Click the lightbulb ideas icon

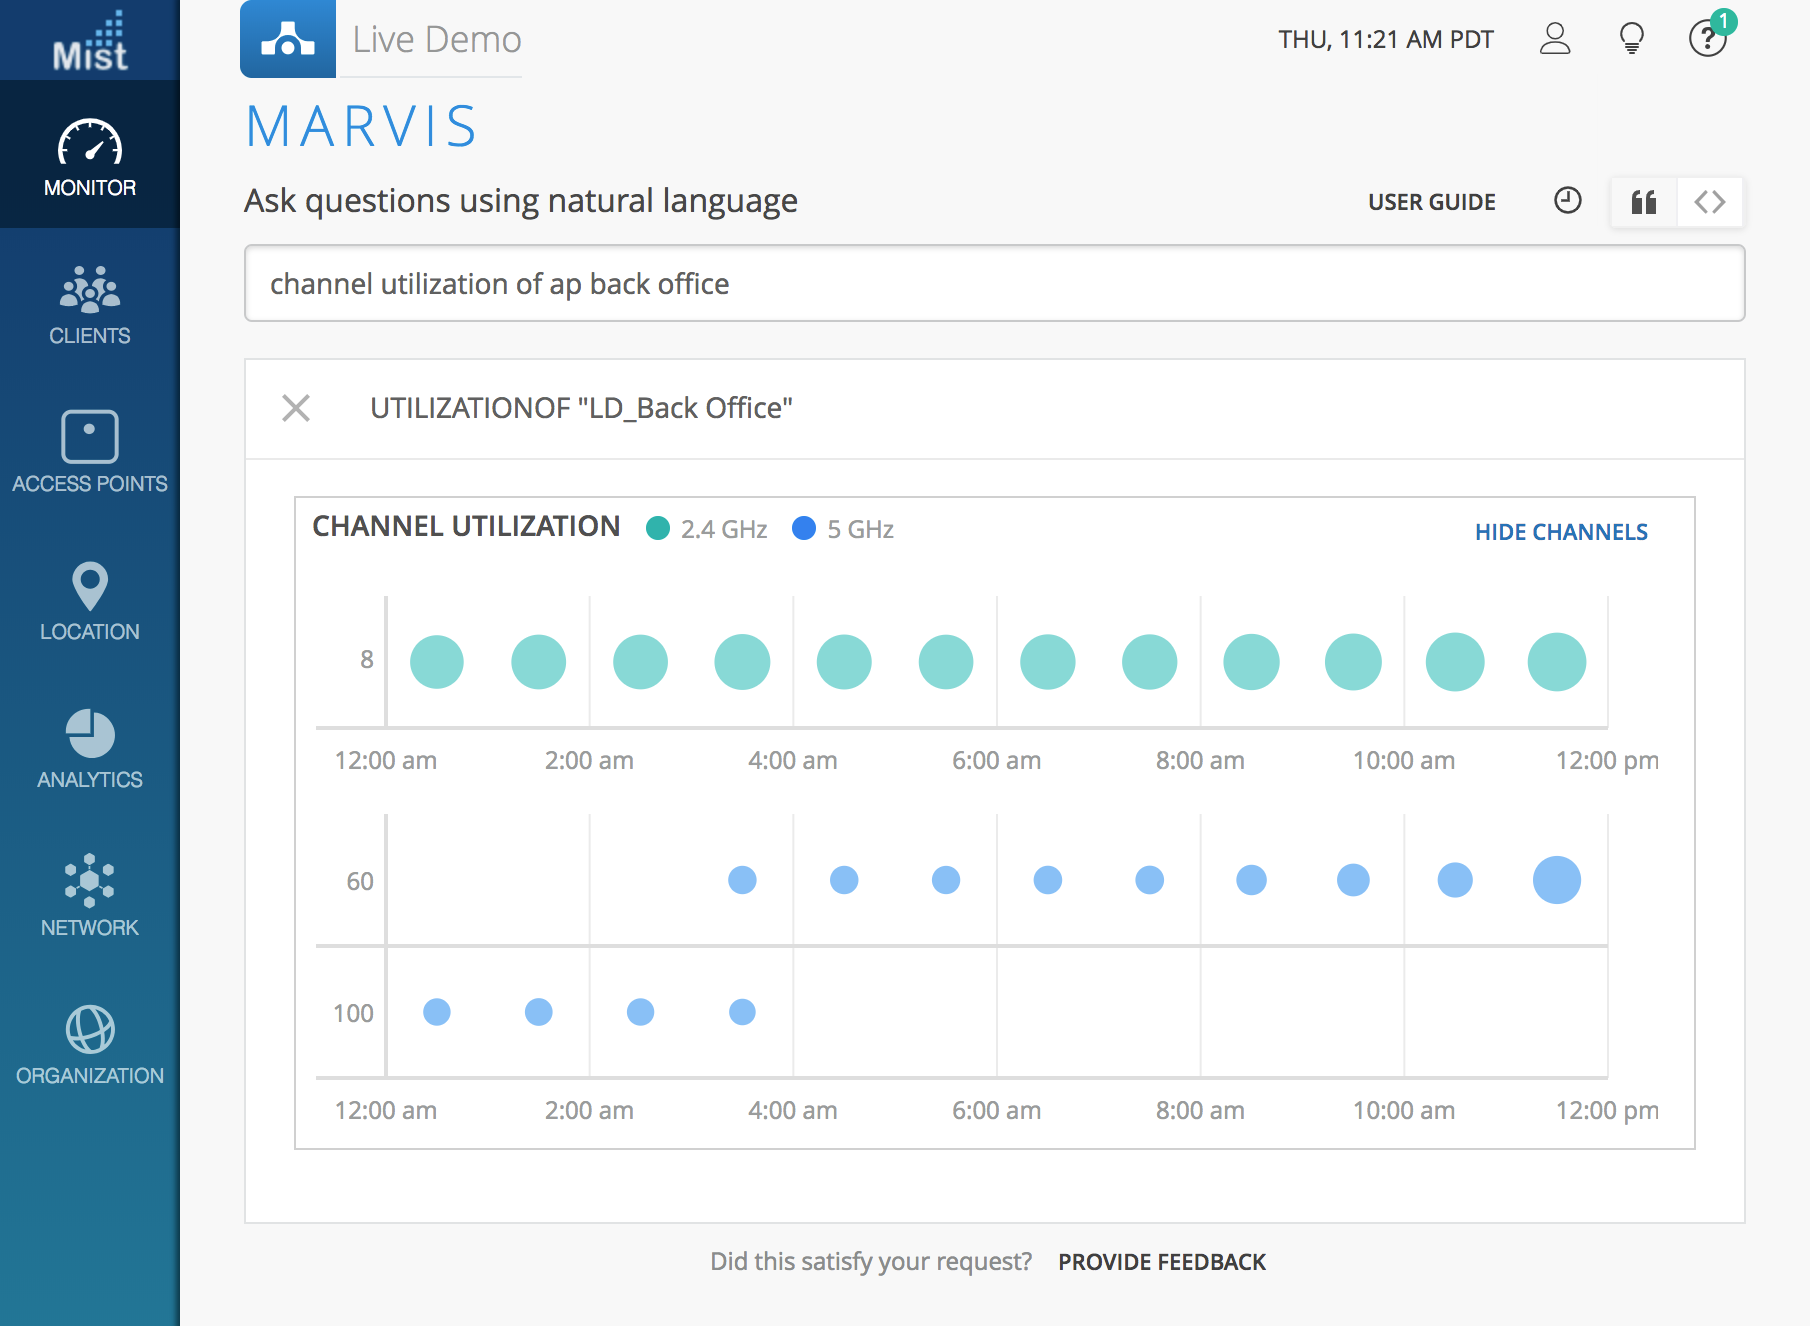point(1631,39)
